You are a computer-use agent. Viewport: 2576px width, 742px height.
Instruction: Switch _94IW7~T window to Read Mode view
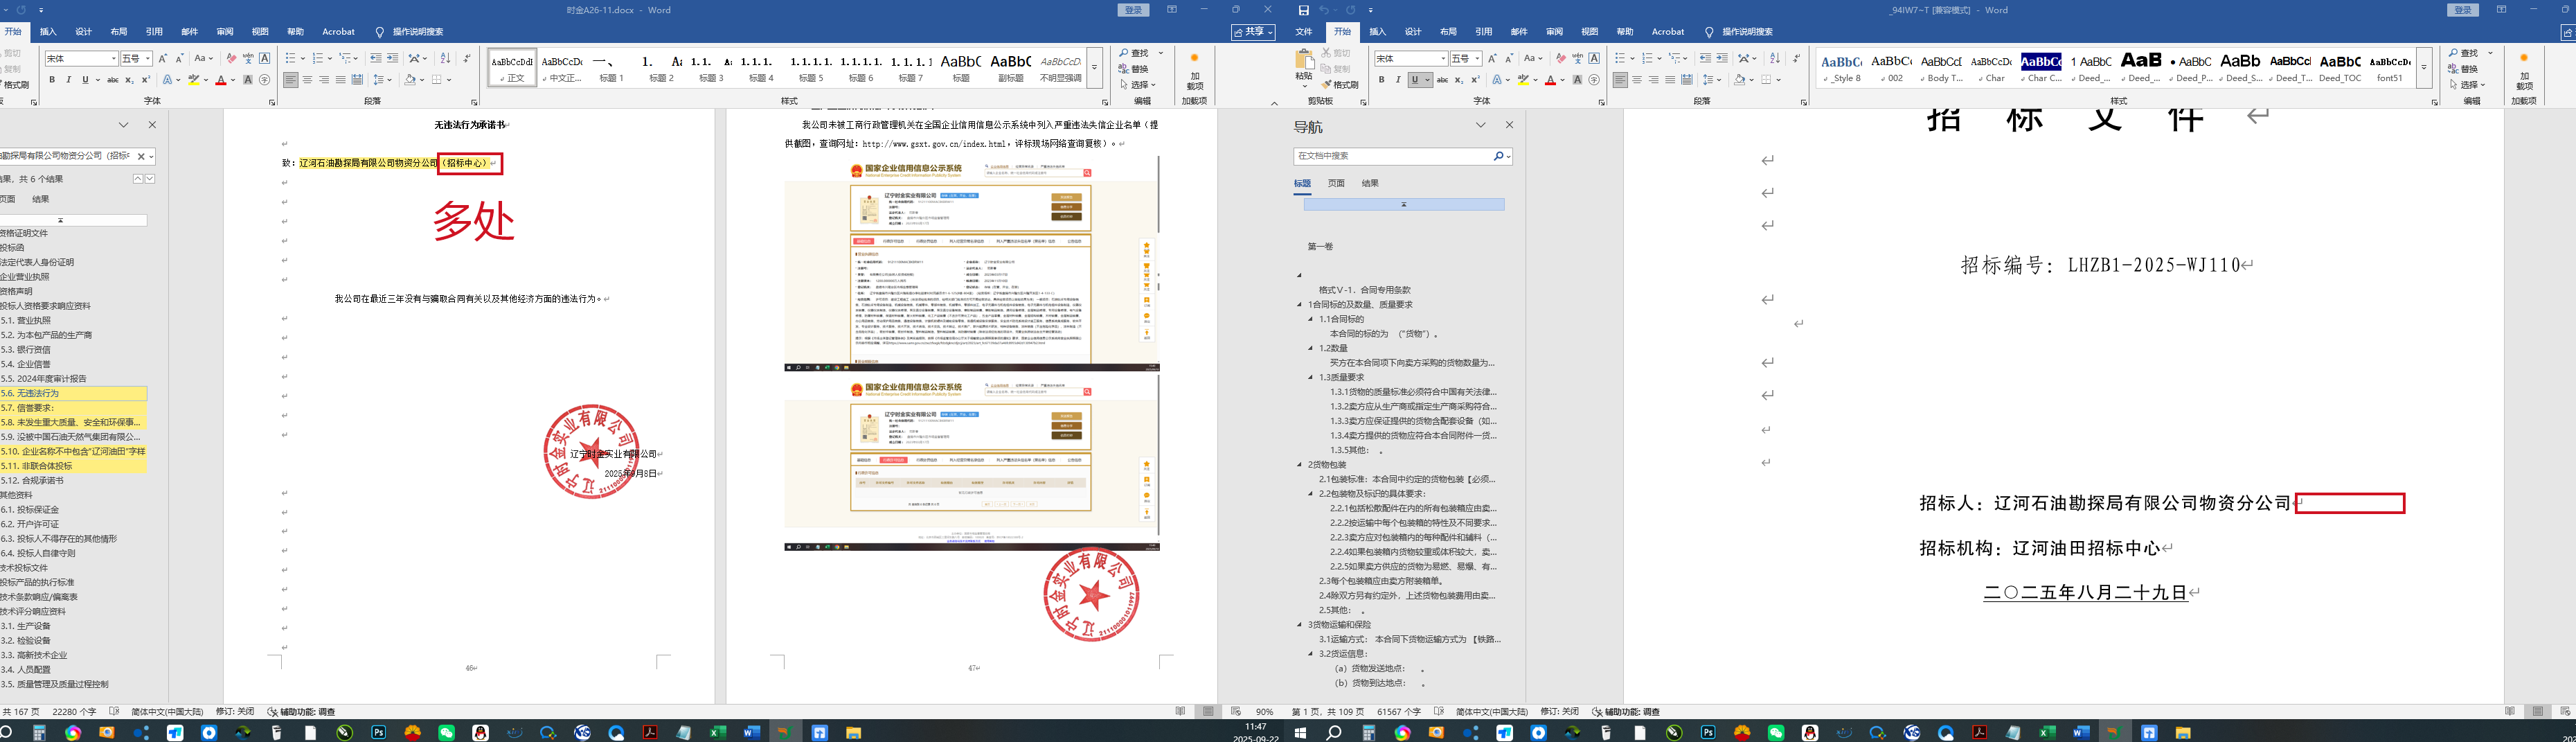(2510, 712)
